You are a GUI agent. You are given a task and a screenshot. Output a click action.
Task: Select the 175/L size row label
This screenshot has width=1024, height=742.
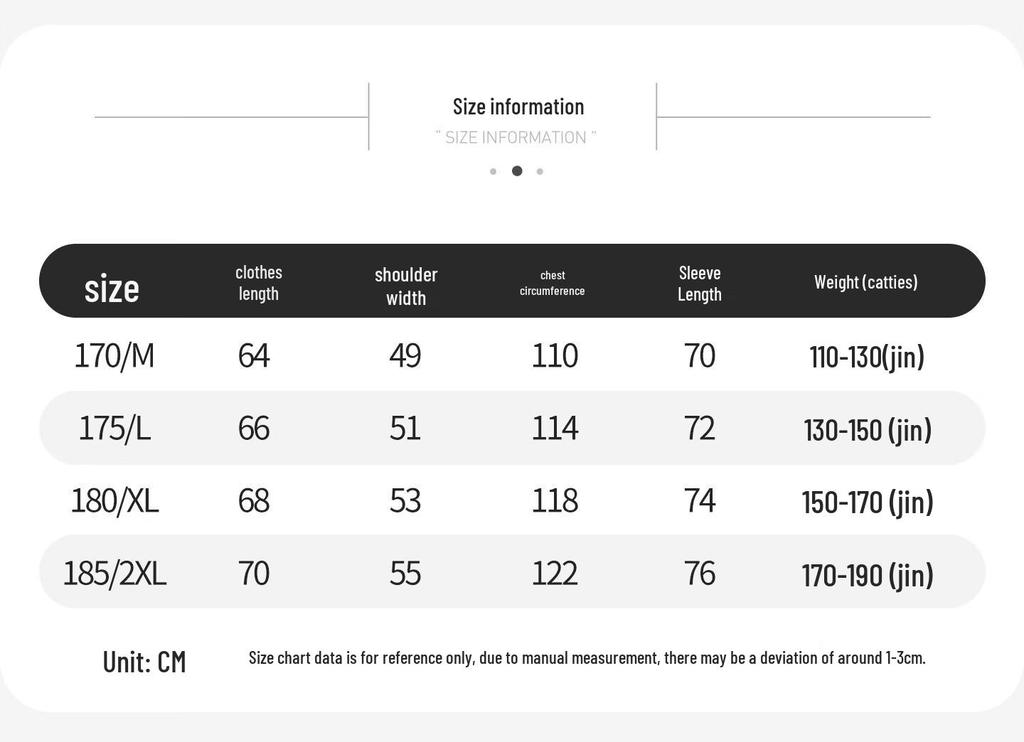click(x=115, y=428)
